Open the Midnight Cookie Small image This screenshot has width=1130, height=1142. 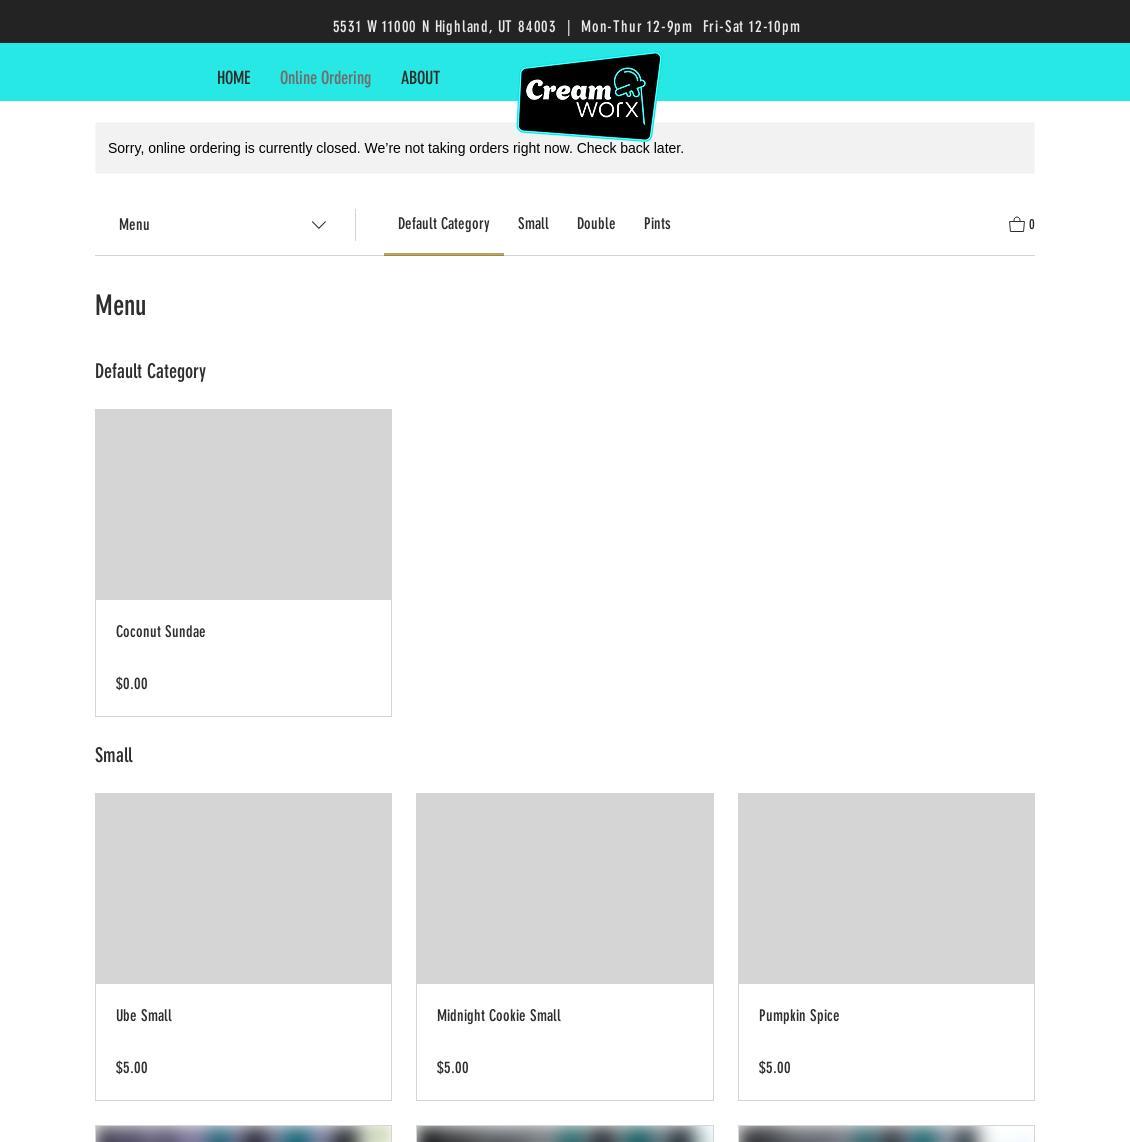[x=564, y=888]
